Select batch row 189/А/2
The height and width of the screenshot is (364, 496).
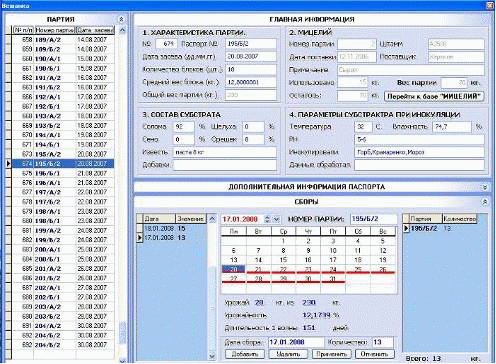coord(63,40)
